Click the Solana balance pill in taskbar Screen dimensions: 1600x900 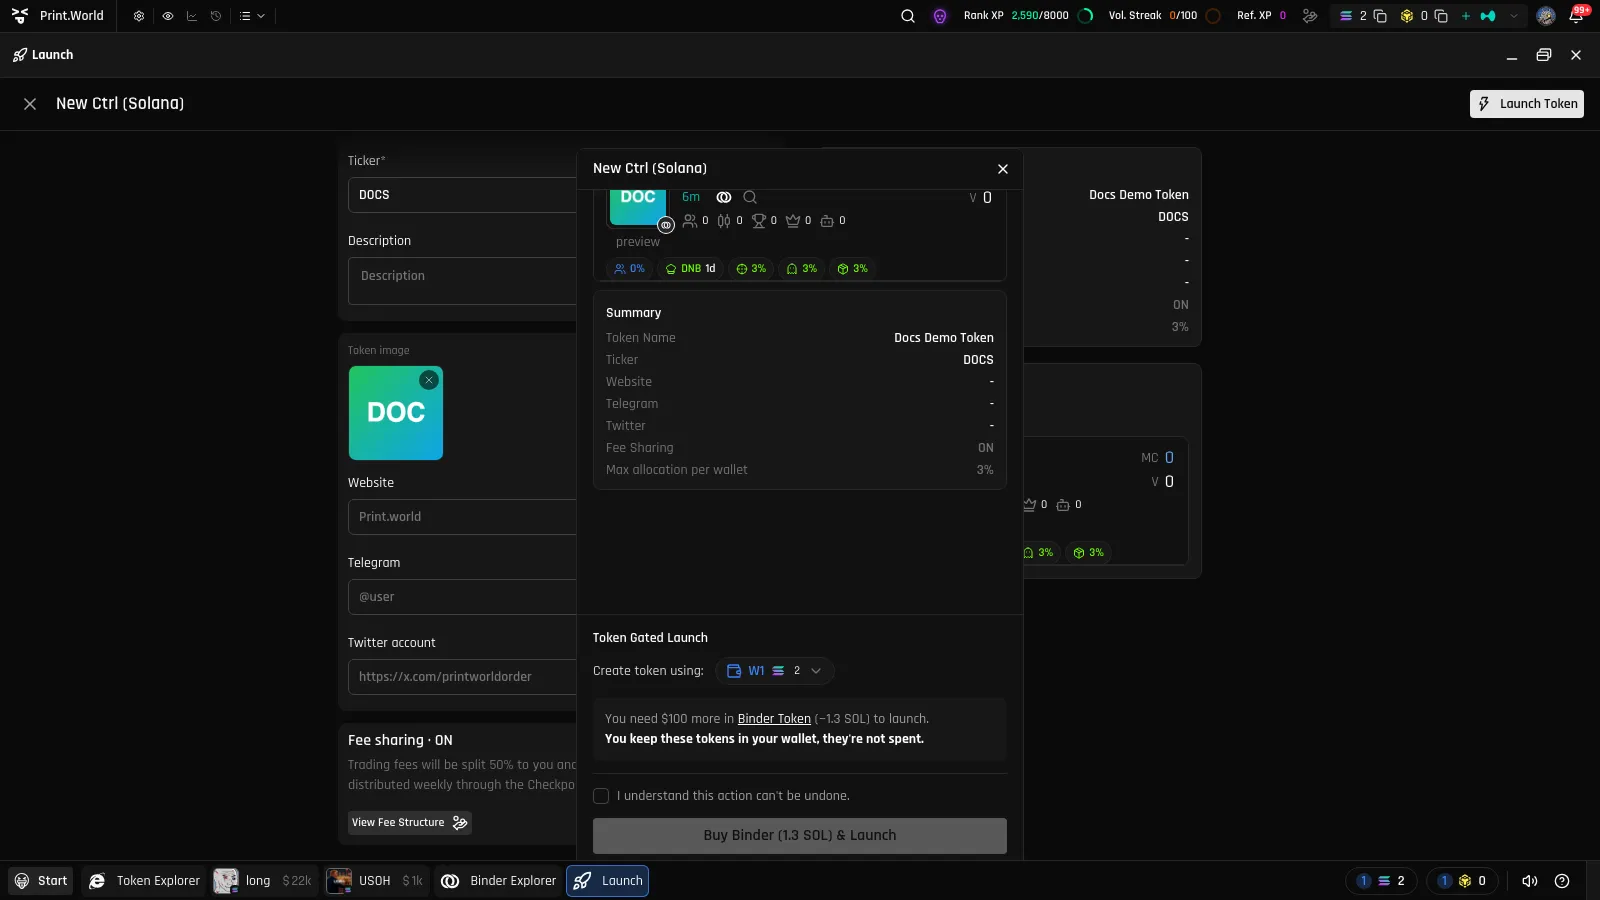[1381, 881]
